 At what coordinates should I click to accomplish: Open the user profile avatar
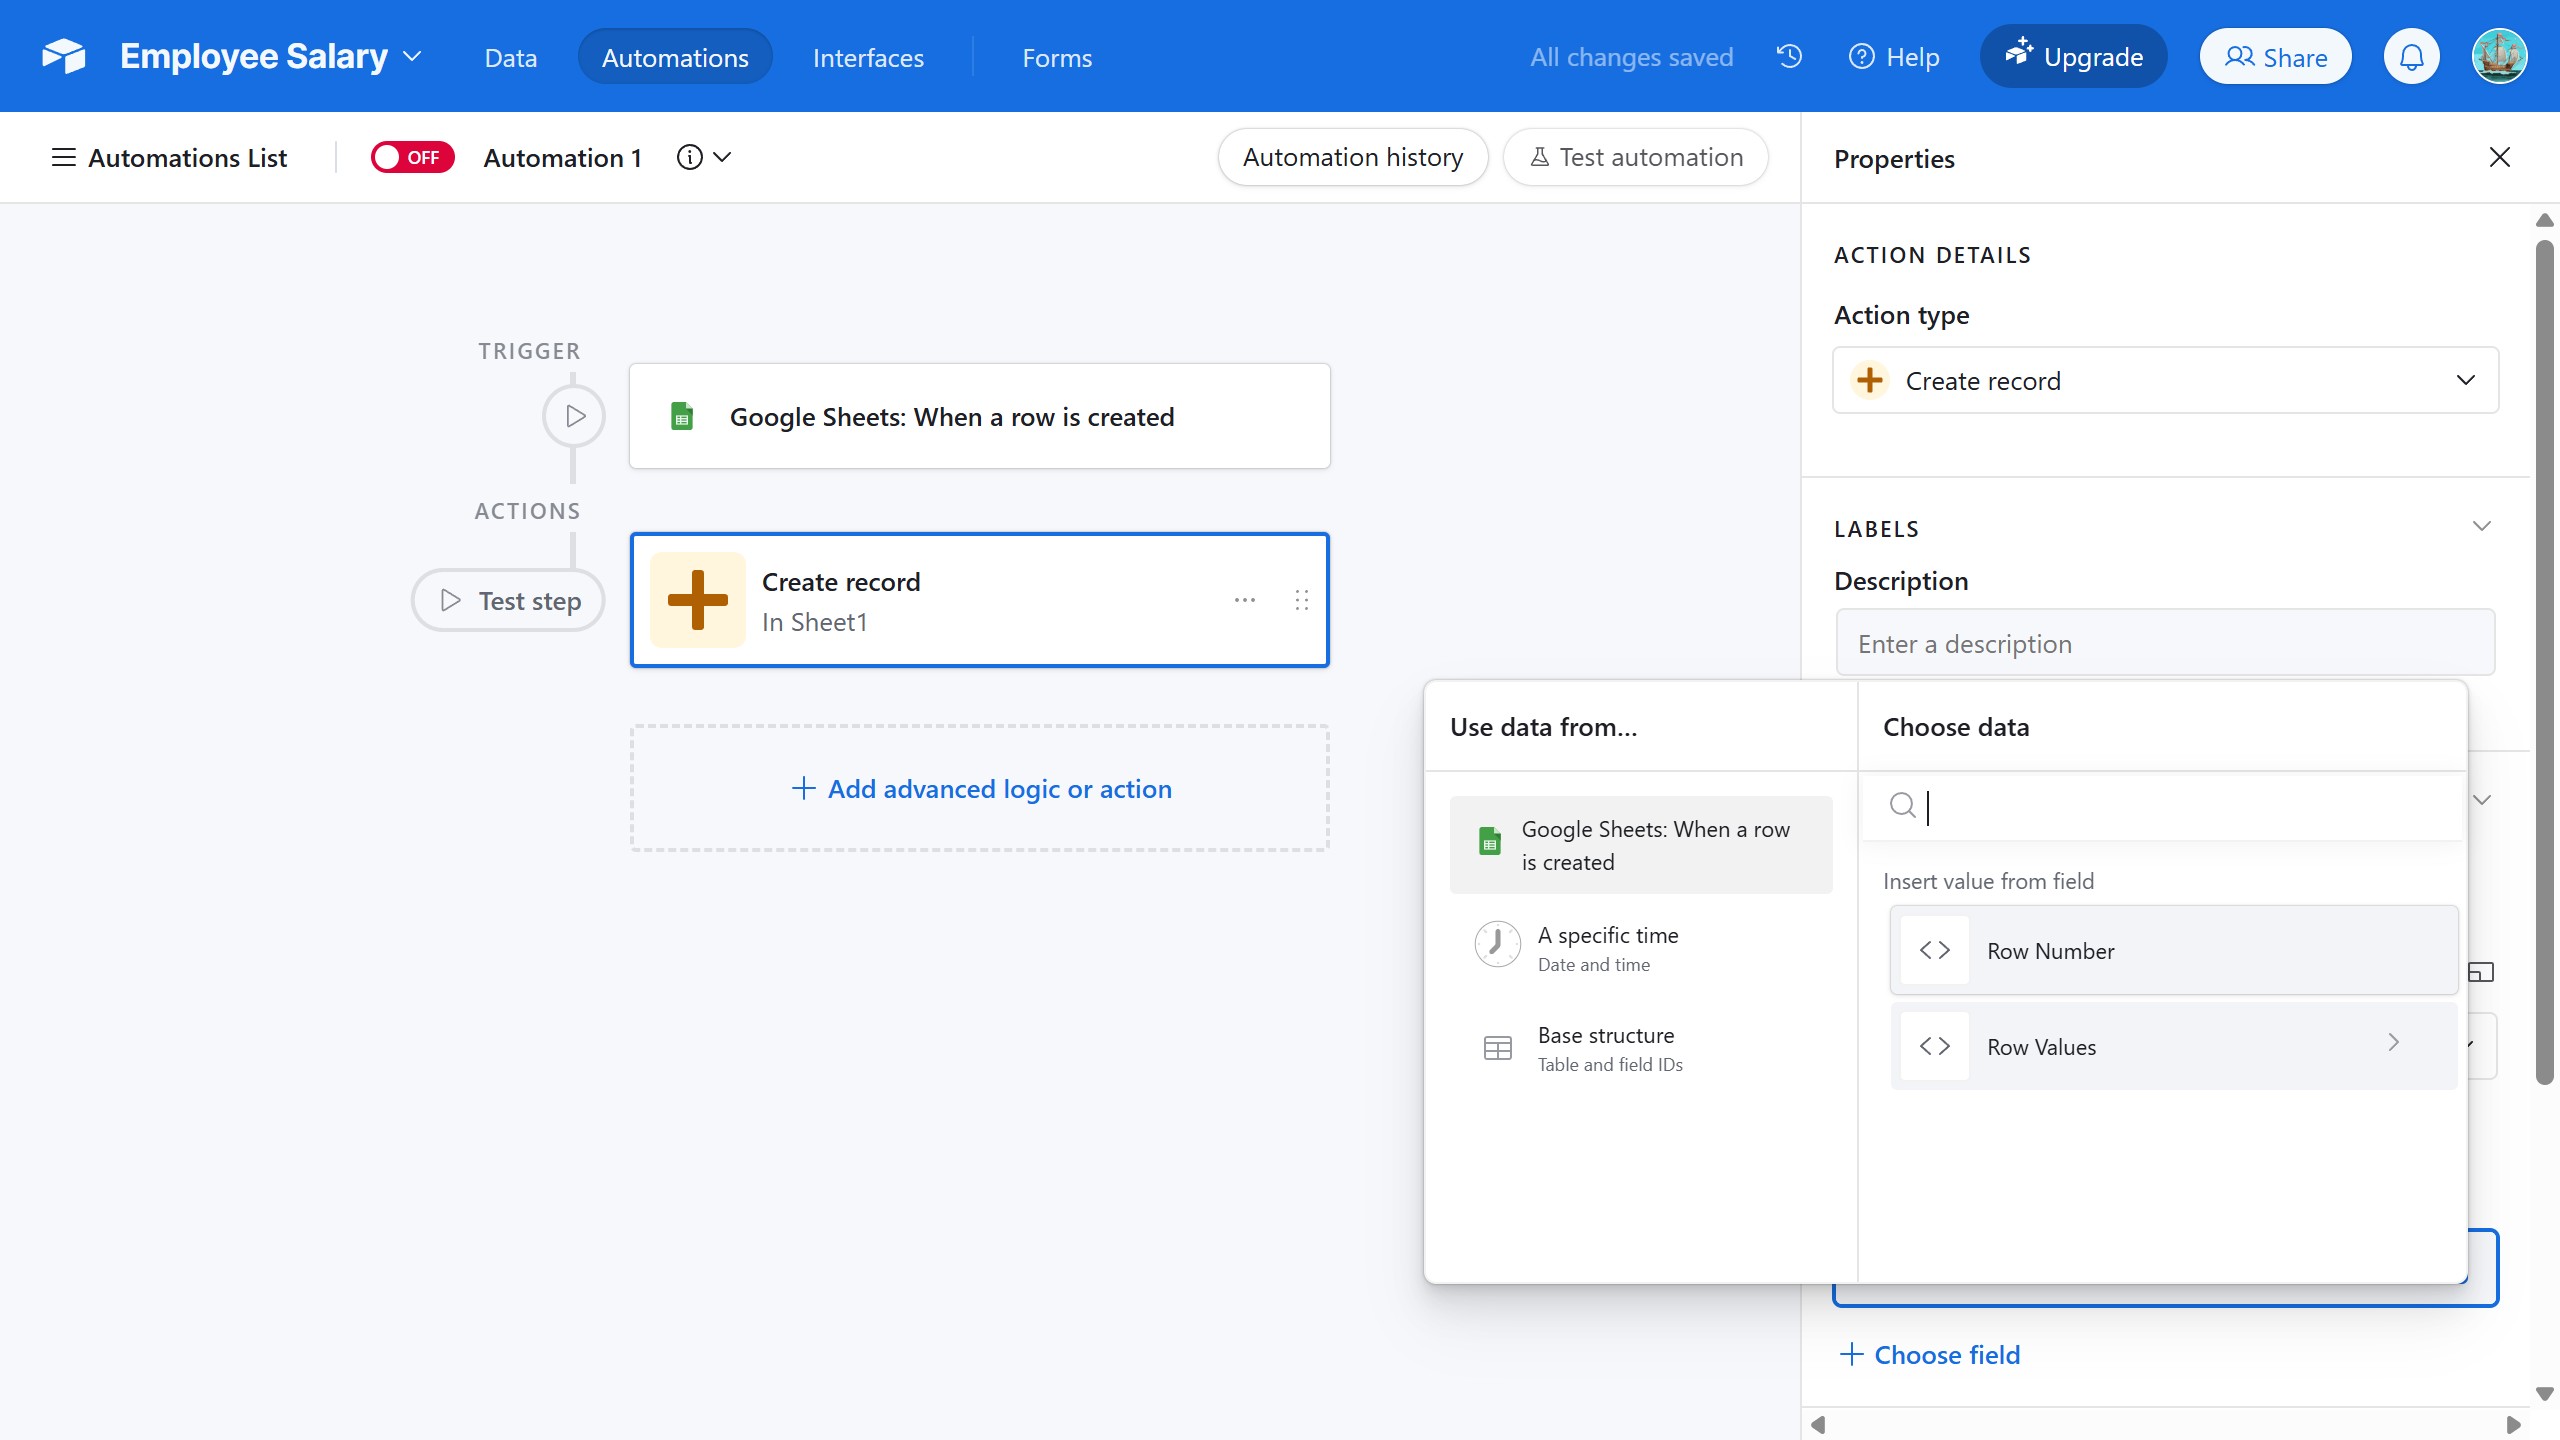click(x=2500, y=56)
